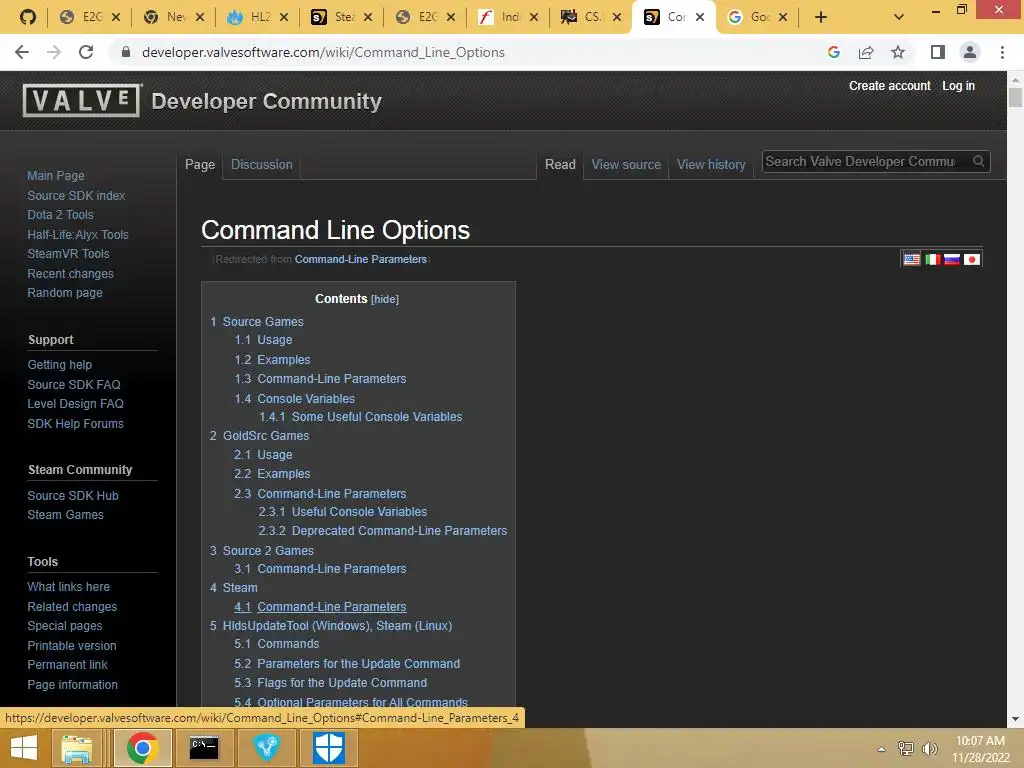The width and height of the screenshot is (1024, 768).
Task: Click the Google icon in address bar
Action: point(834,52)
